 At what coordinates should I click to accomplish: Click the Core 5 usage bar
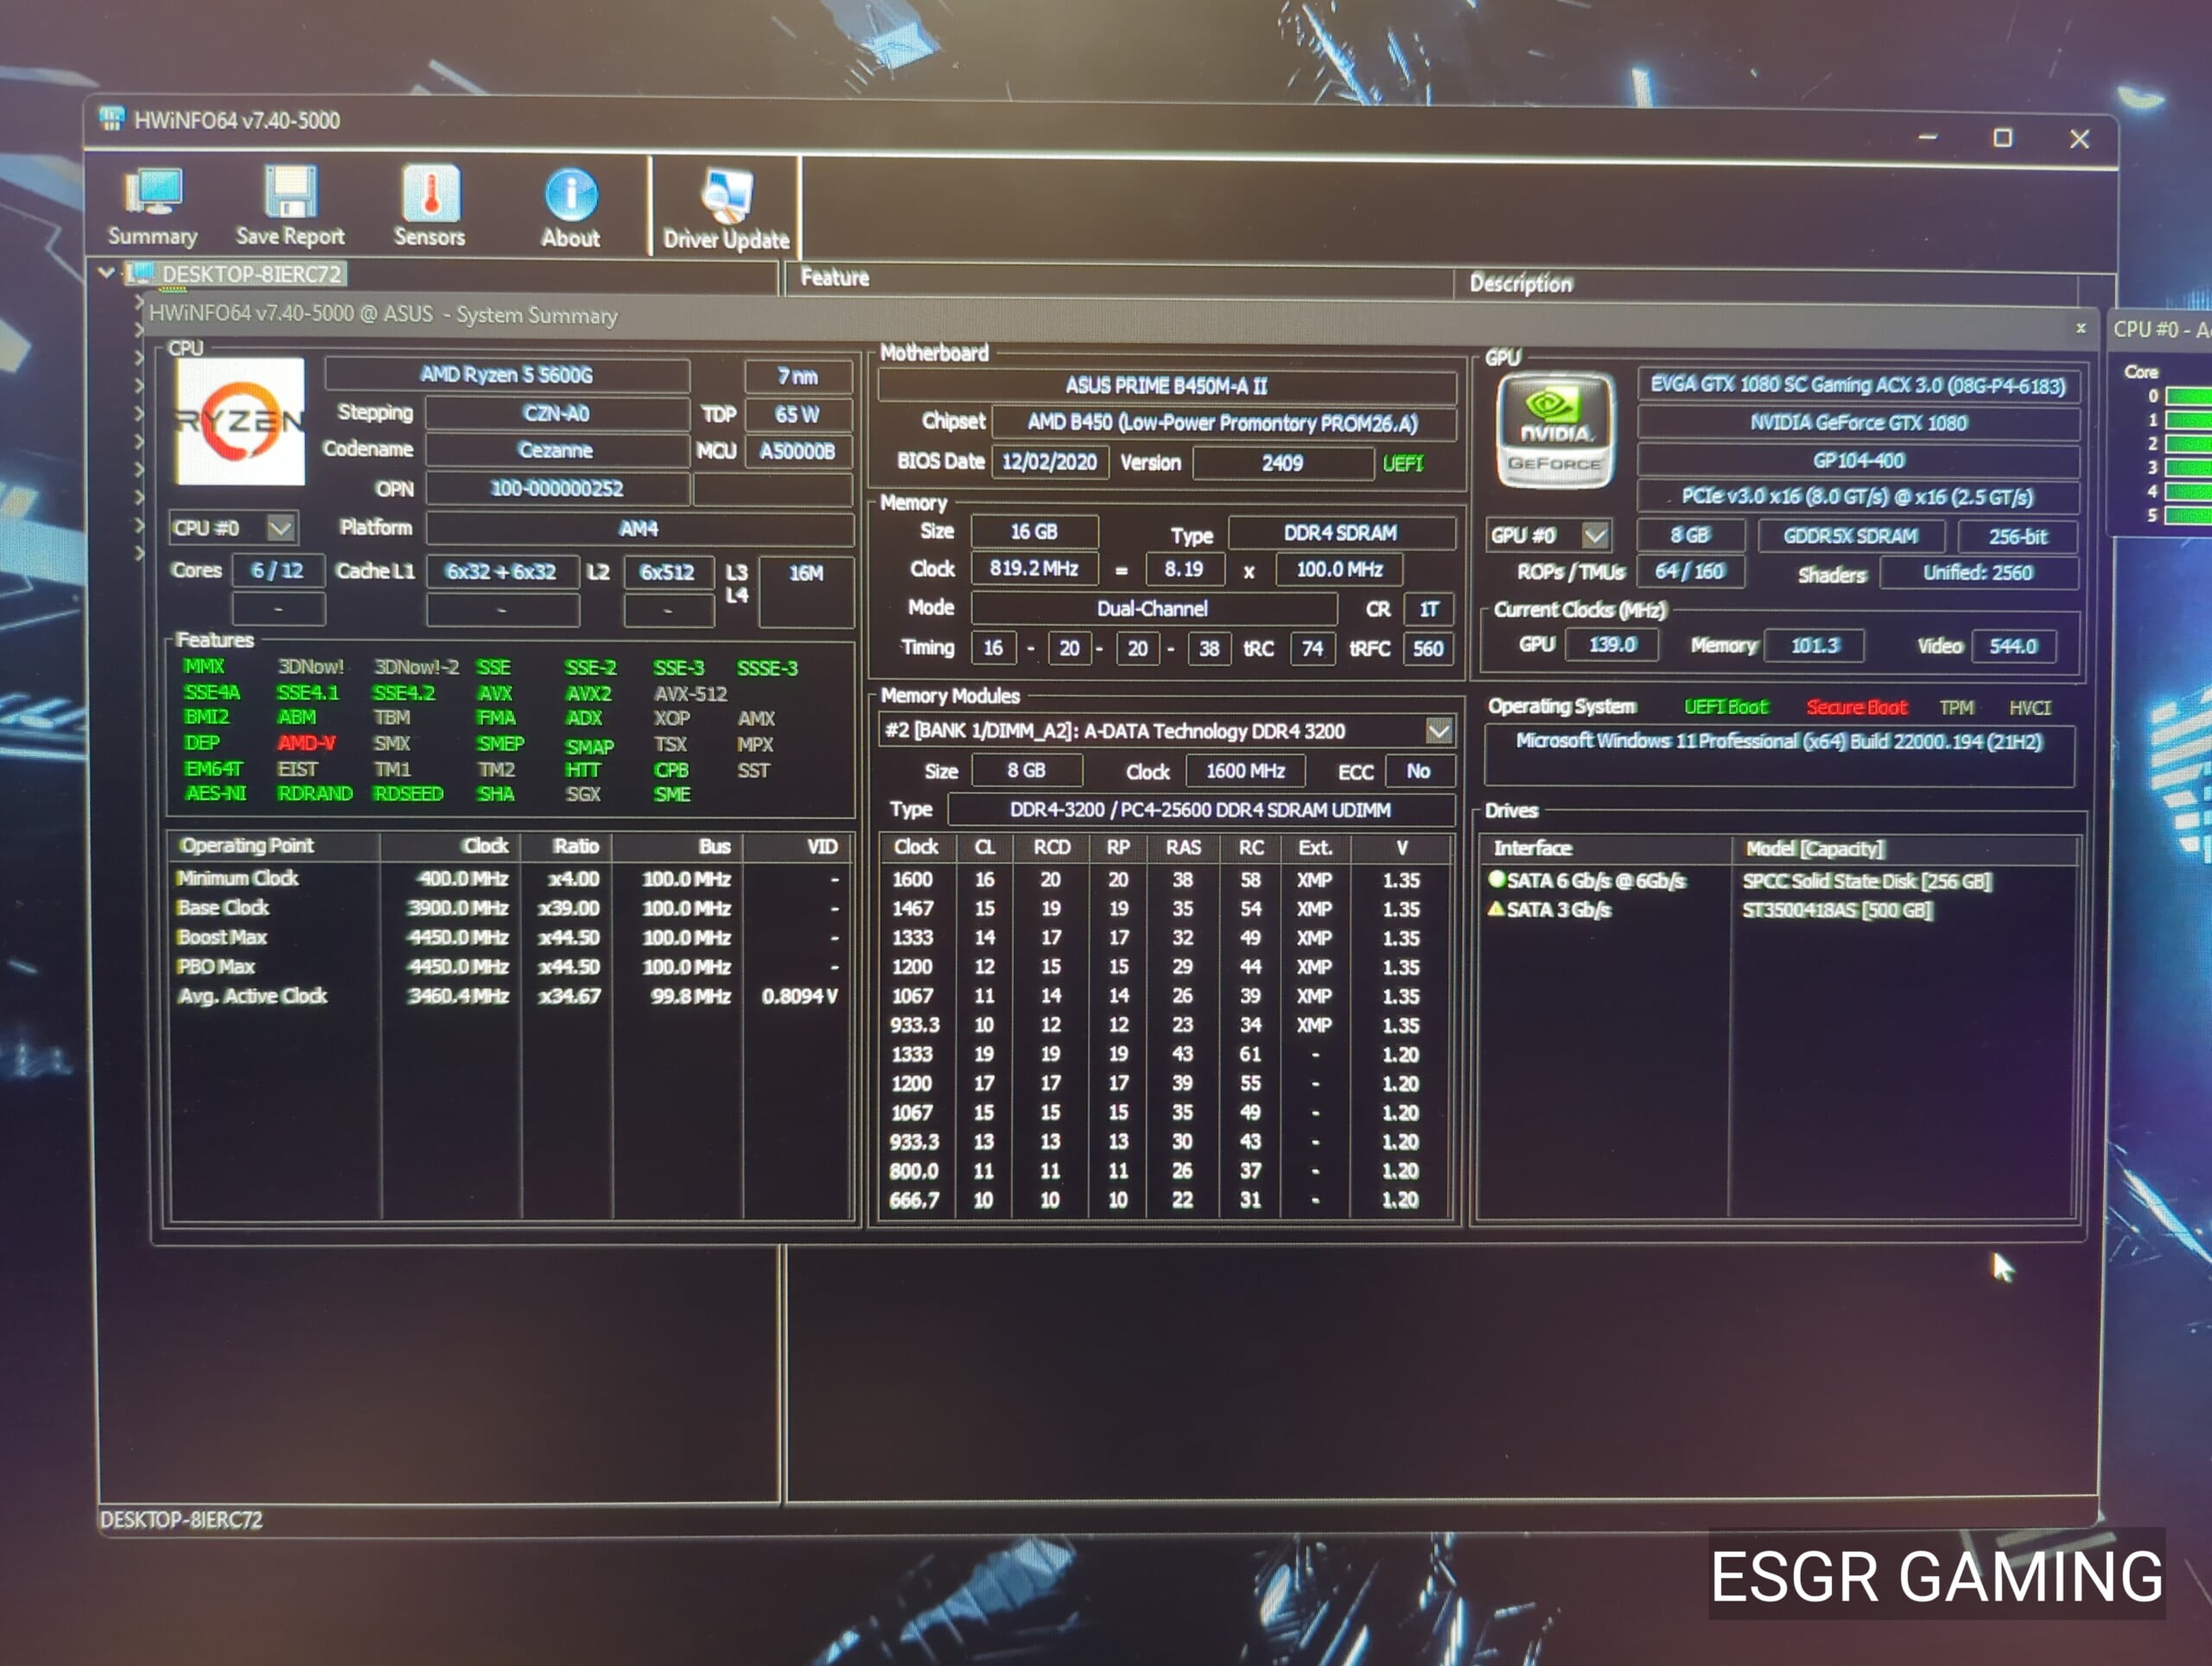click(2188, 516)
